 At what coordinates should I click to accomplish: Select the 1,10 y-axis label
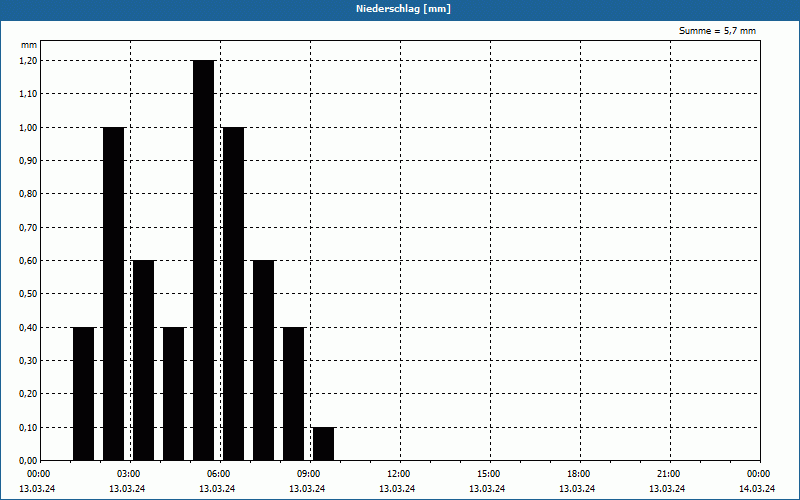click(29, 94)
